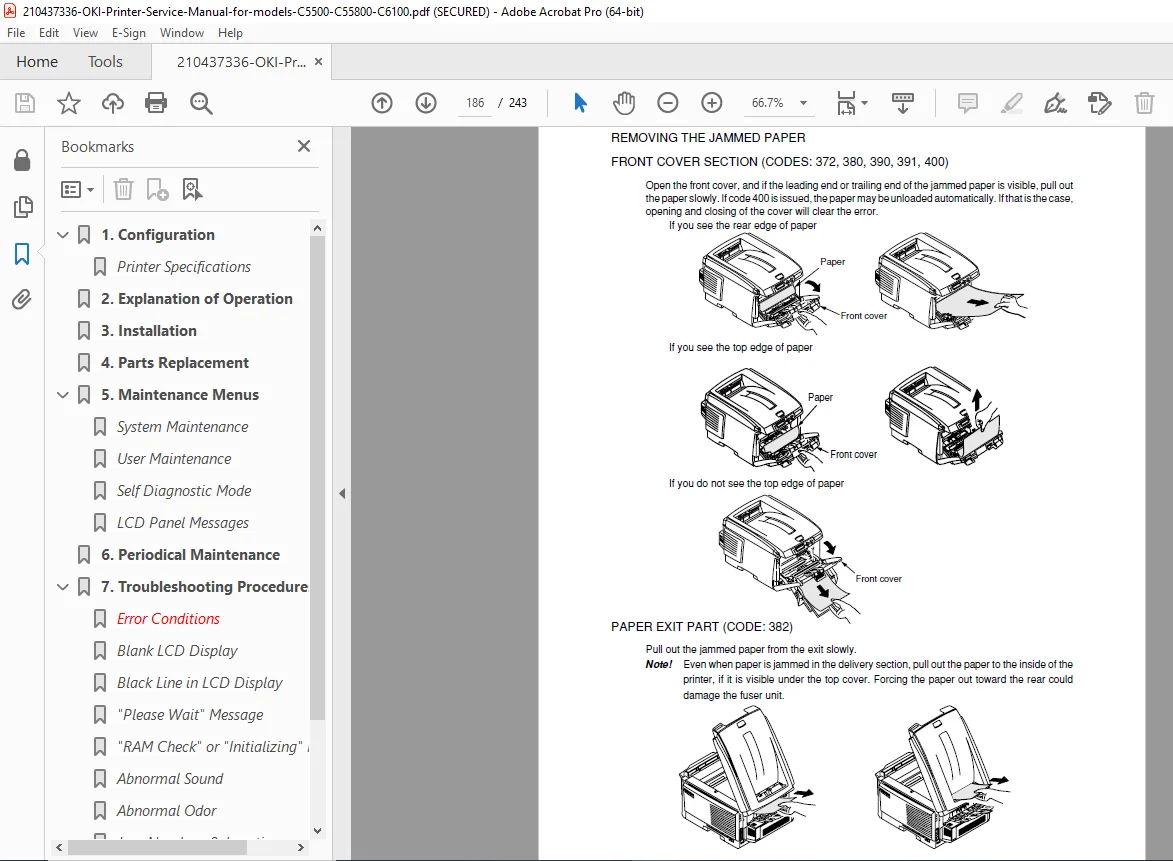This screenshot has height=861, width=1173.
Task: Open Self Diagnostic Mode bookmark
Action: pyautogui.click(x=183, y=491)
